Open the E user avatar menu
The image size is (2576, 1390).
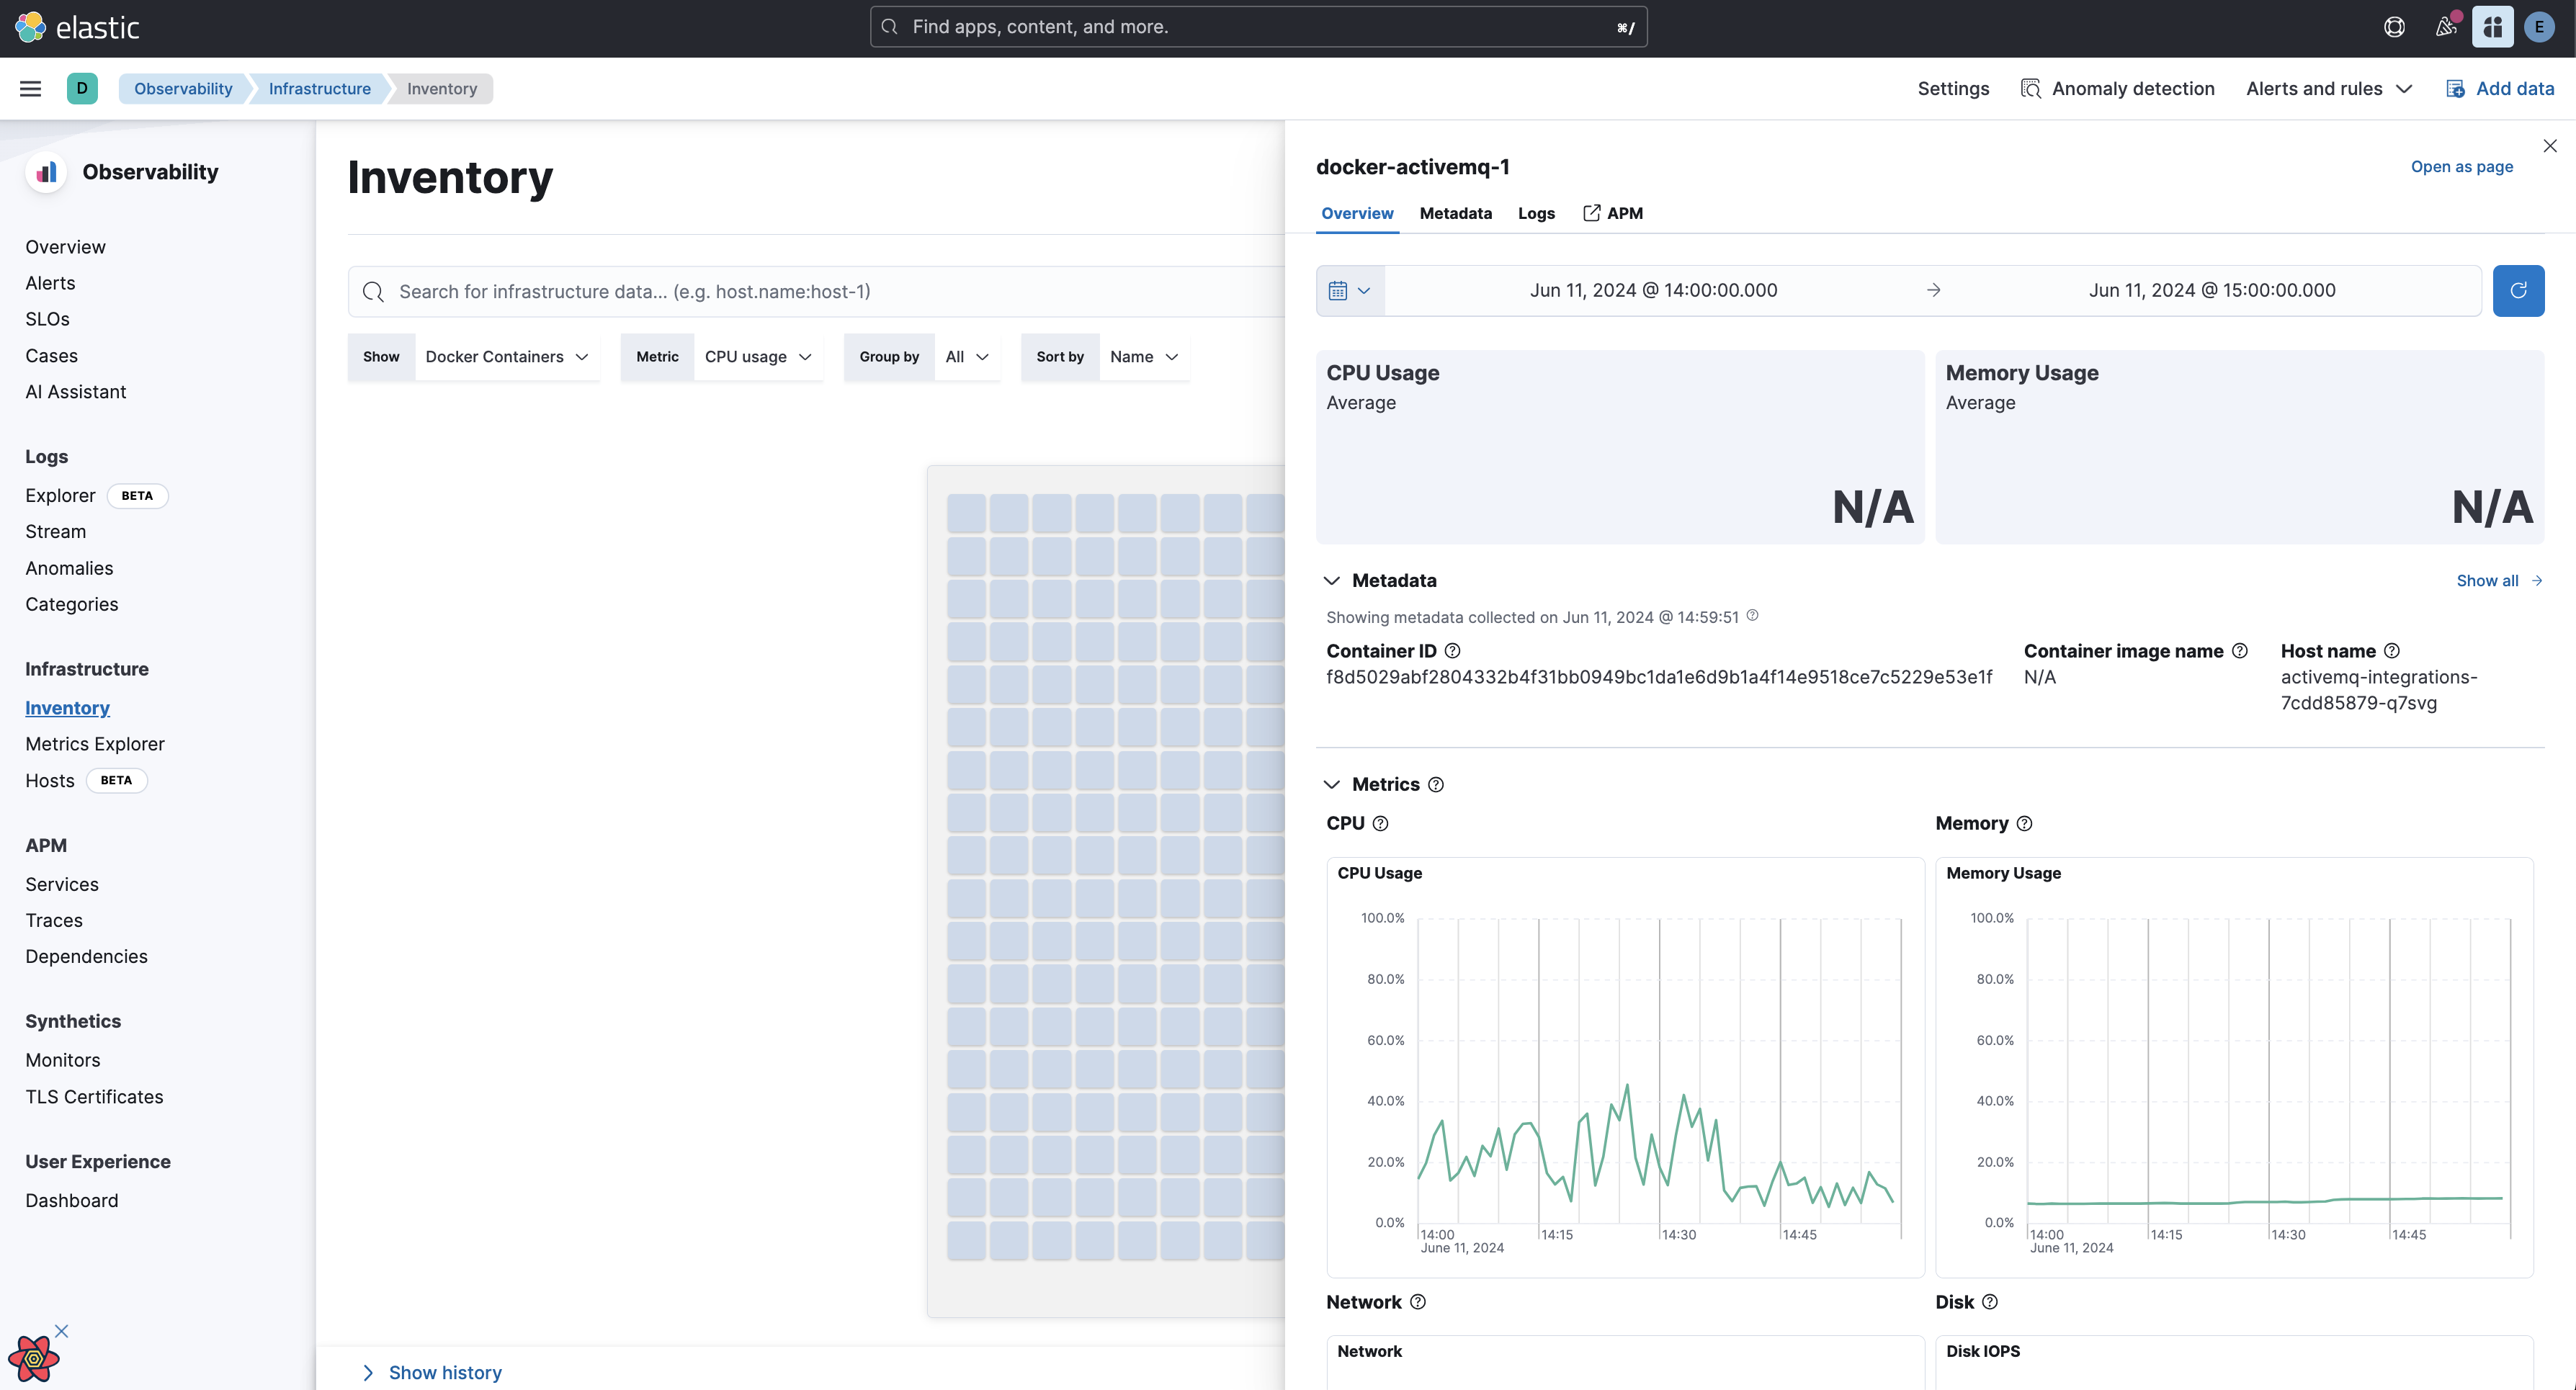tap(2539, 27)
